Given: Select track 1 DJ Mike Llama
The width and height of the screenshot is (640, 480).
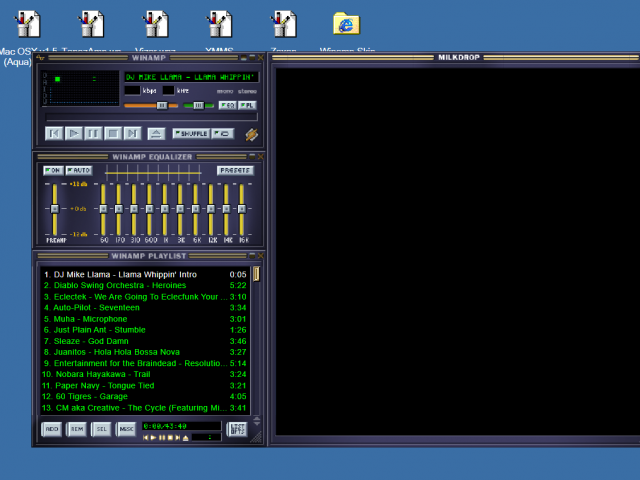Looking at the screenshot, I should tap(145, 274).
